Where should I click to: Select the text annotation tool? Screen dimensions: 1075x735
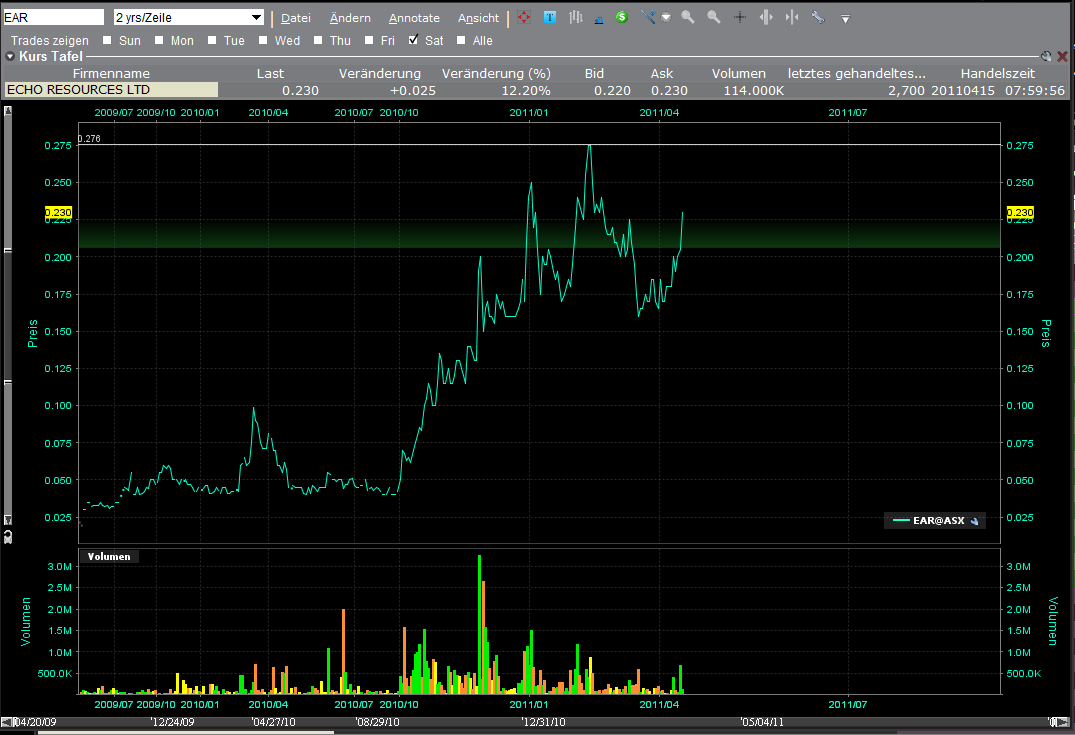tap(550, 17)
